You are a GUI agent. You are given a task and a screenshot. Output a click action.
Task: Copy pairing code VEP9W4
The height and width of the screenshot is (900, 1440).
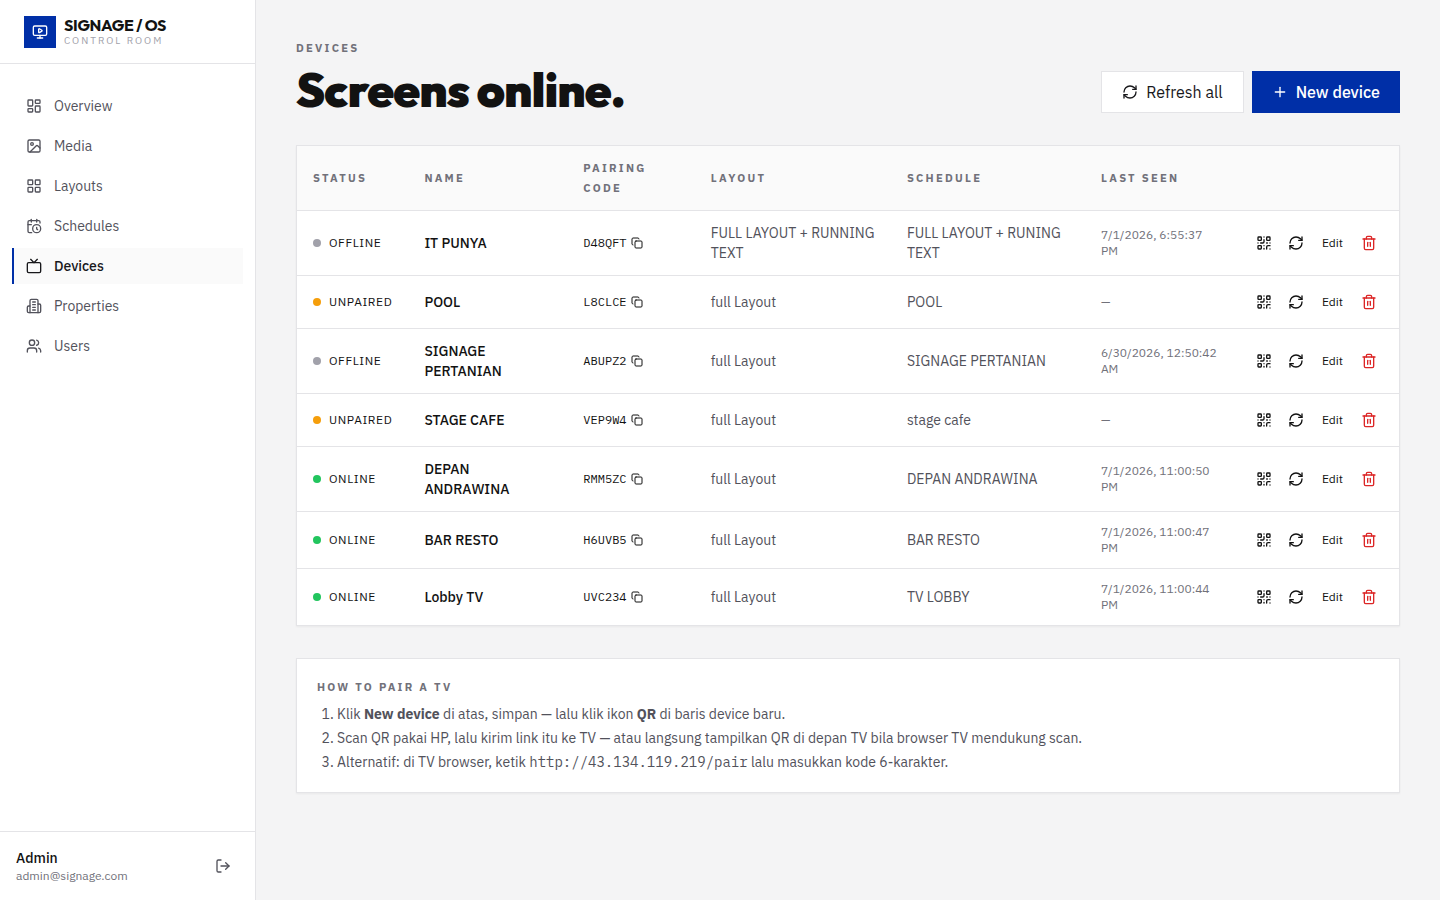637,420
